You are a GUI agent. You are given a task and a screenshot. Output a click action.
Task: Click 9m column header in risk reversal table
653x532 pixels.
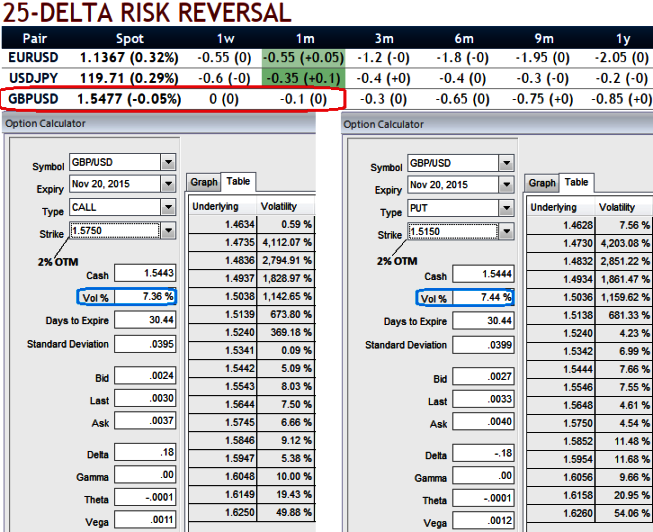tap(544, 38)
